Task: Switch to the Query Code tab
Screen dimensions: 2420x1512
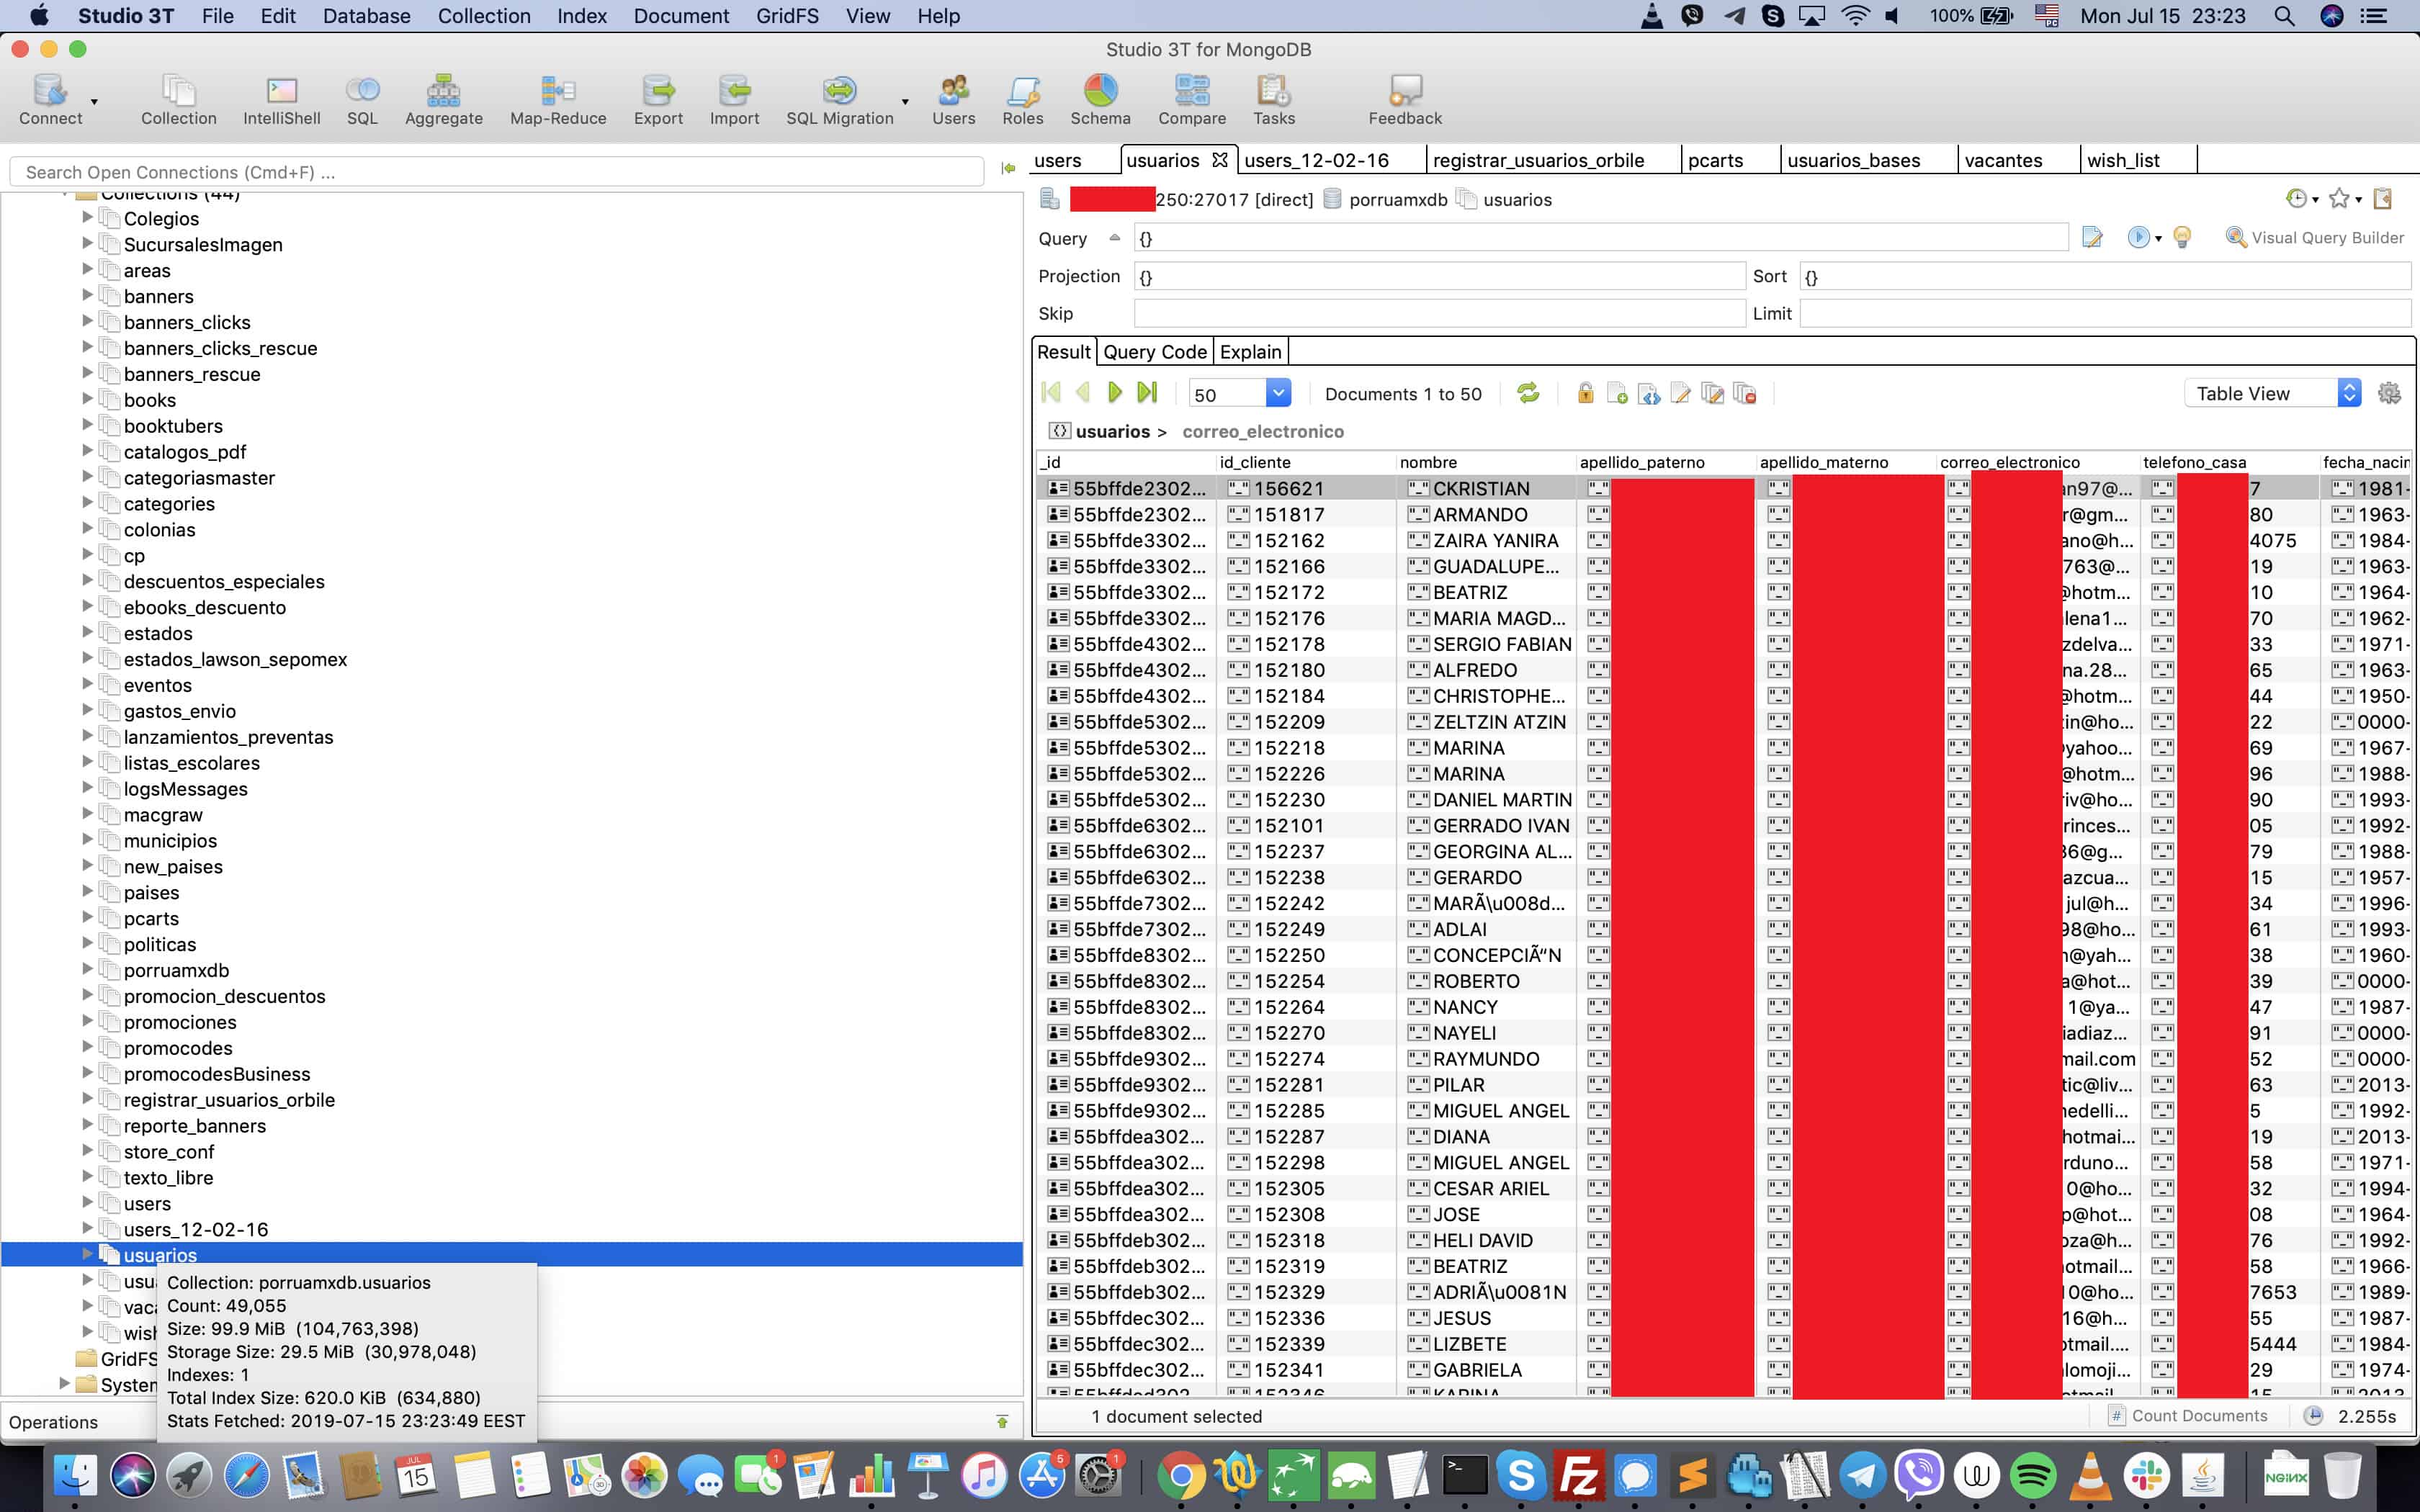Action: coord(1154,352)
